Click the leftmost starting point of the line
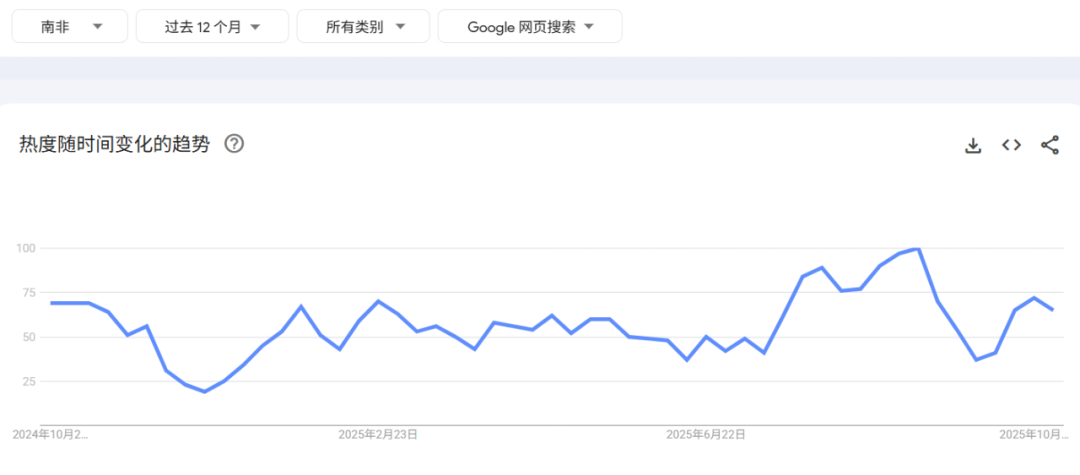Viewport: 1080px width, 475px height. (x=51, y=303)
